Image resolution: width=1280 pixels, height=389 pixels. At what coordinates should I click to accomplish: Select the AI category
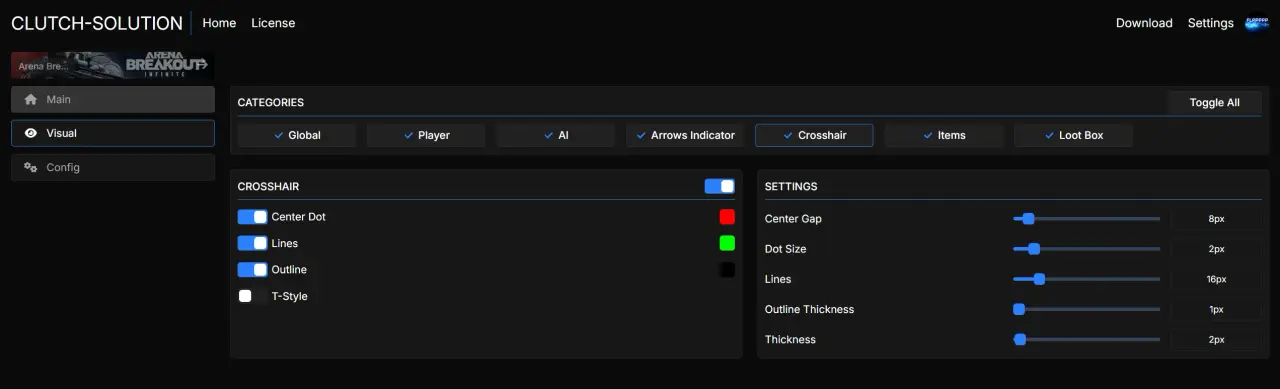556,135
